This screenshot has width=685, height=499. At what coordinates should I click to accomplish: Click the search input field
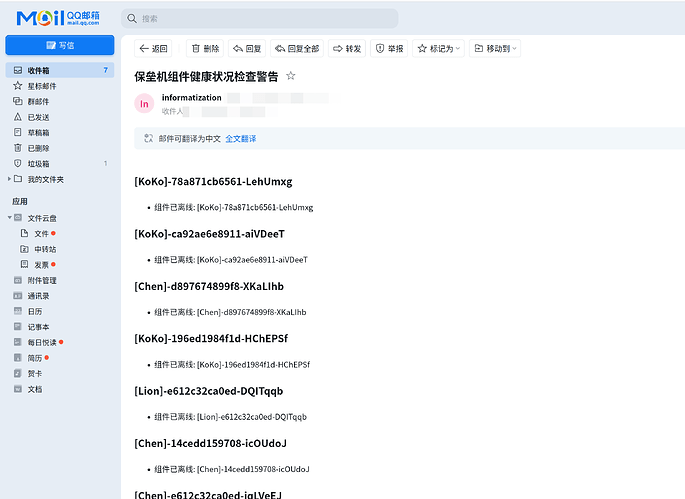[x=260, y=18]
